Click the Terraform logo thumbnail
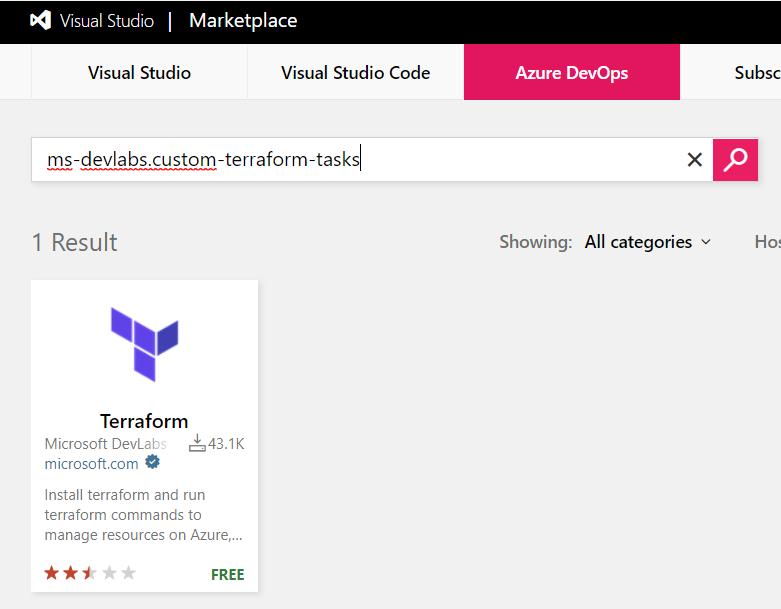 click(144, 345)
